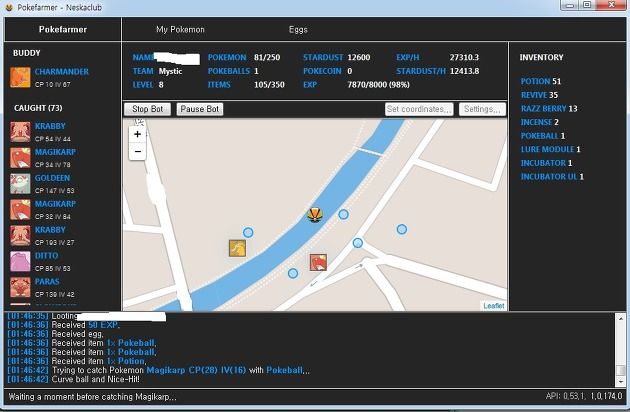Click the PARAS name link

click(47, 281)
